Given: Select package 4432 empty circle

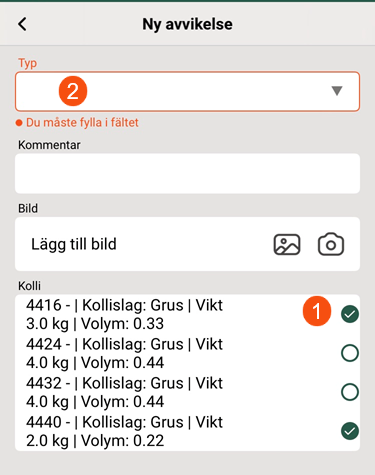Looking at the screenshot, I should click(350, 392).
